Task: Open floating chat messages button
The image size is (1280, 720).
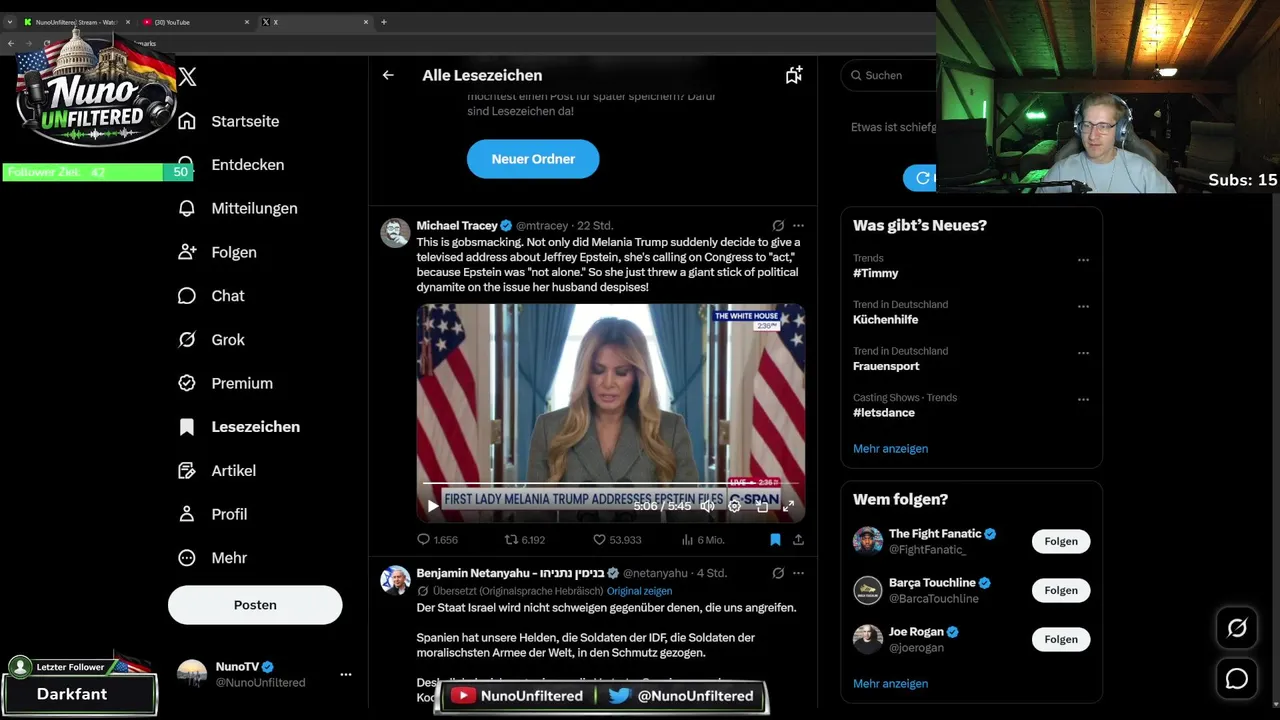Action: click(x=1237, y=679)
